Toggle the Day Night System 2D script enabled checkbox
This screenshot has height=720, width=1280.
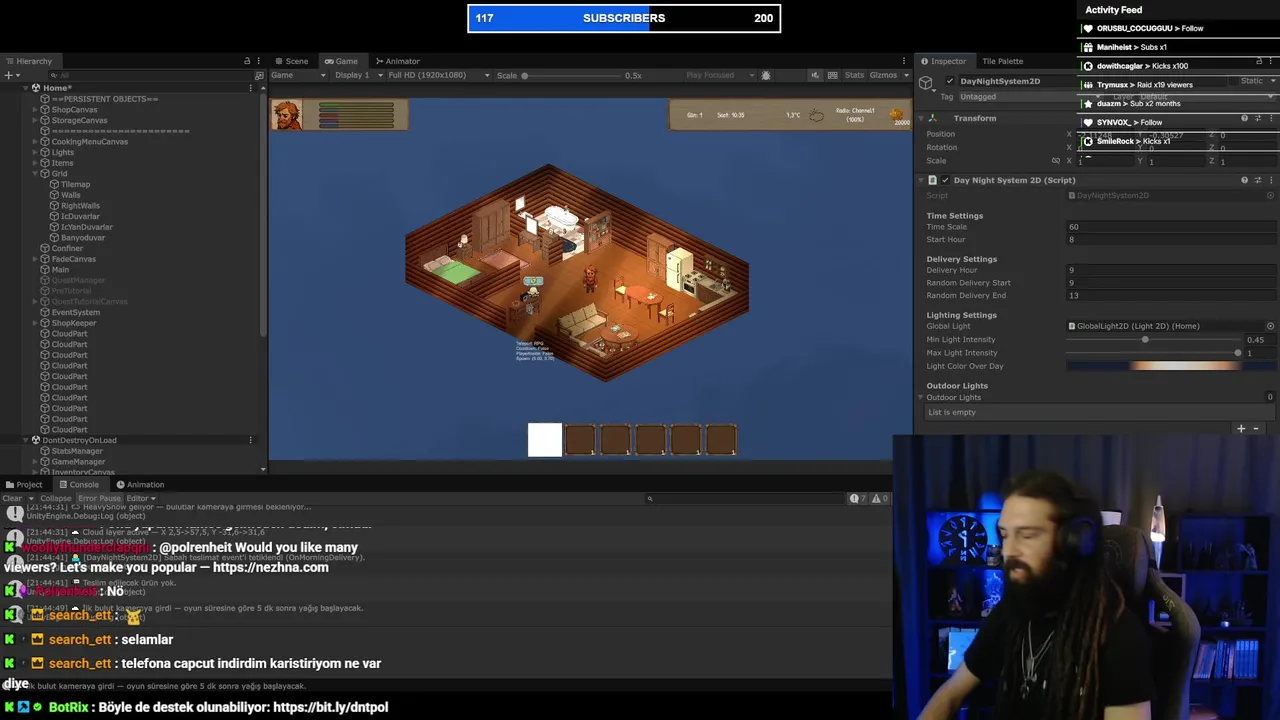945,180
